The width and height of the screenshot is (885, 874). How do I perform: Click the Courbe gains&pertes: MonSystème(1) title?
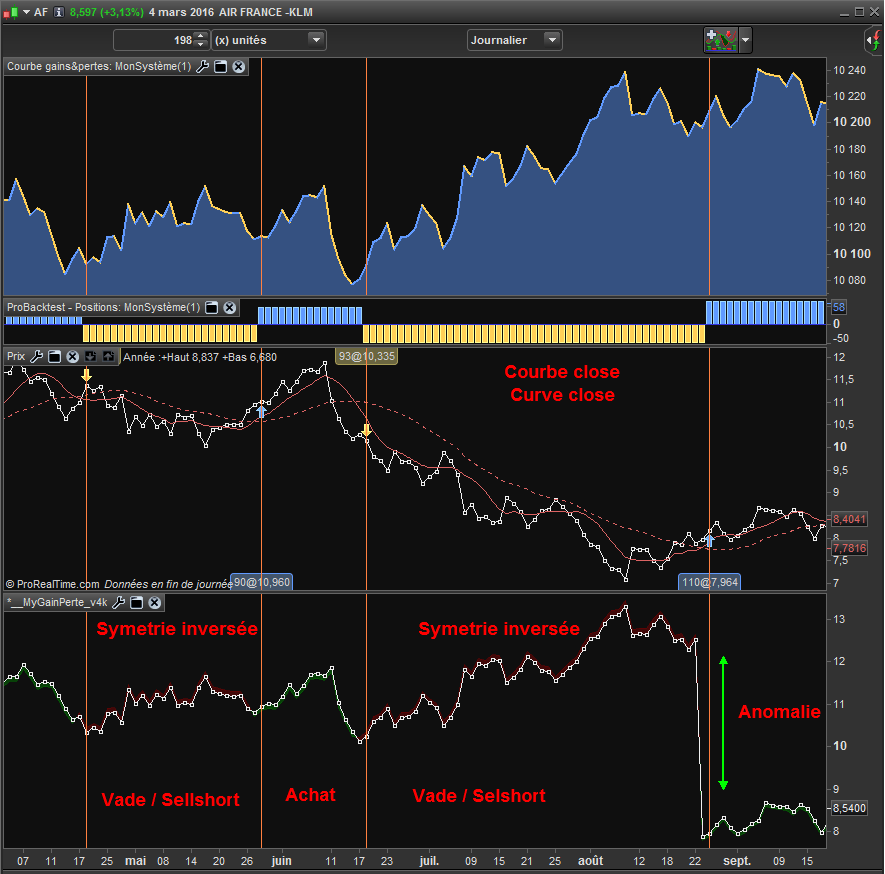99,67
